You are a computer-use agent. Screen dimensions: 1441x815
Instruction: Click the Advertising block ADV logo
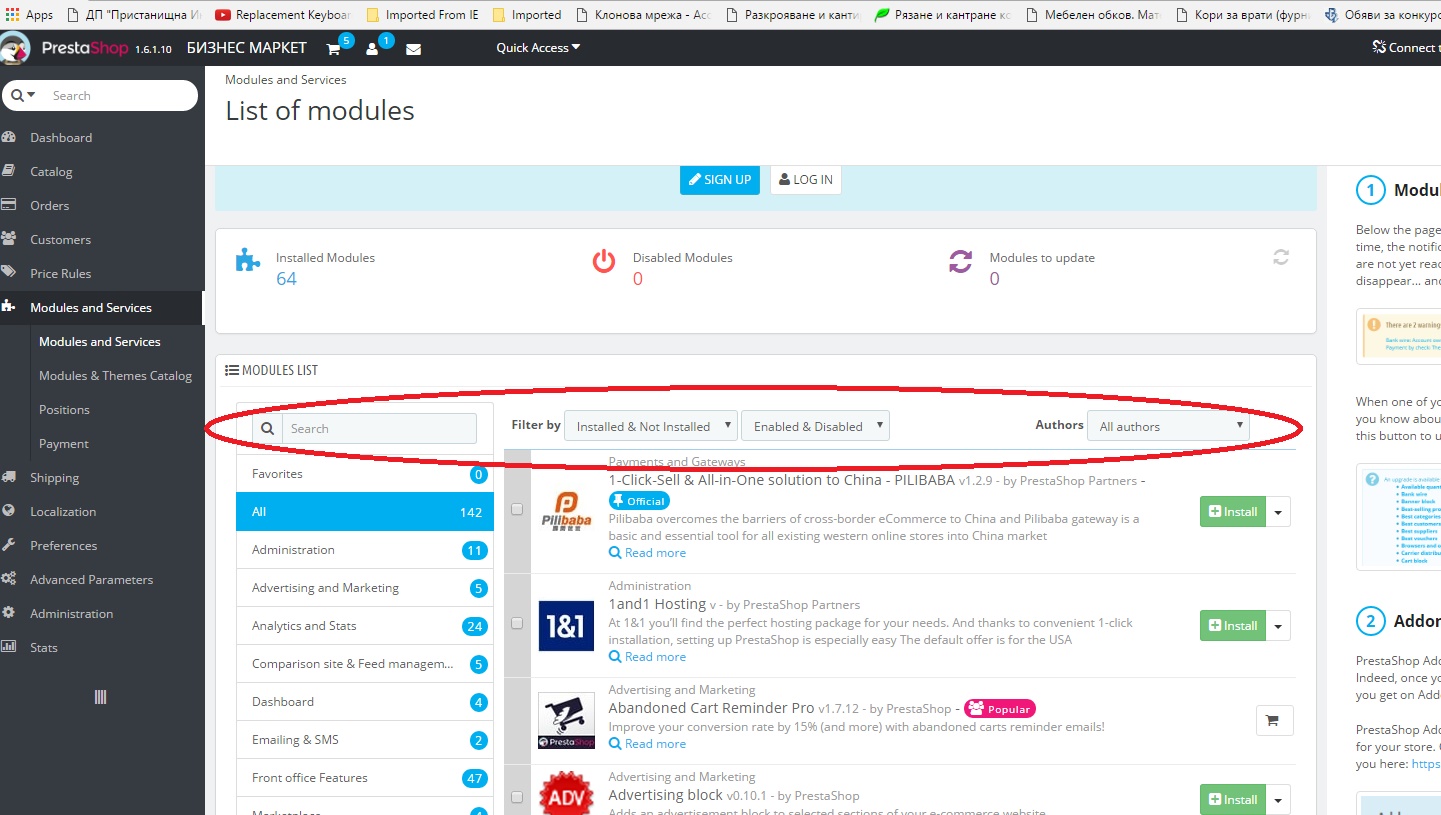coord(566,794)
